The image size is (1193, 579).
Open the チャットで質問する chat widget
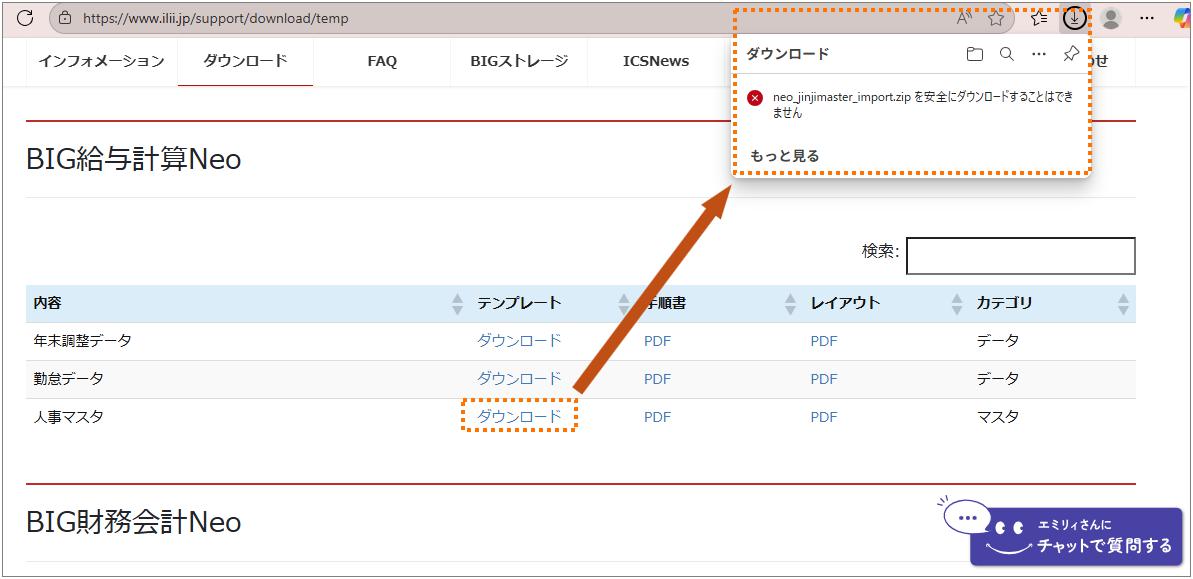[1075, 537]
